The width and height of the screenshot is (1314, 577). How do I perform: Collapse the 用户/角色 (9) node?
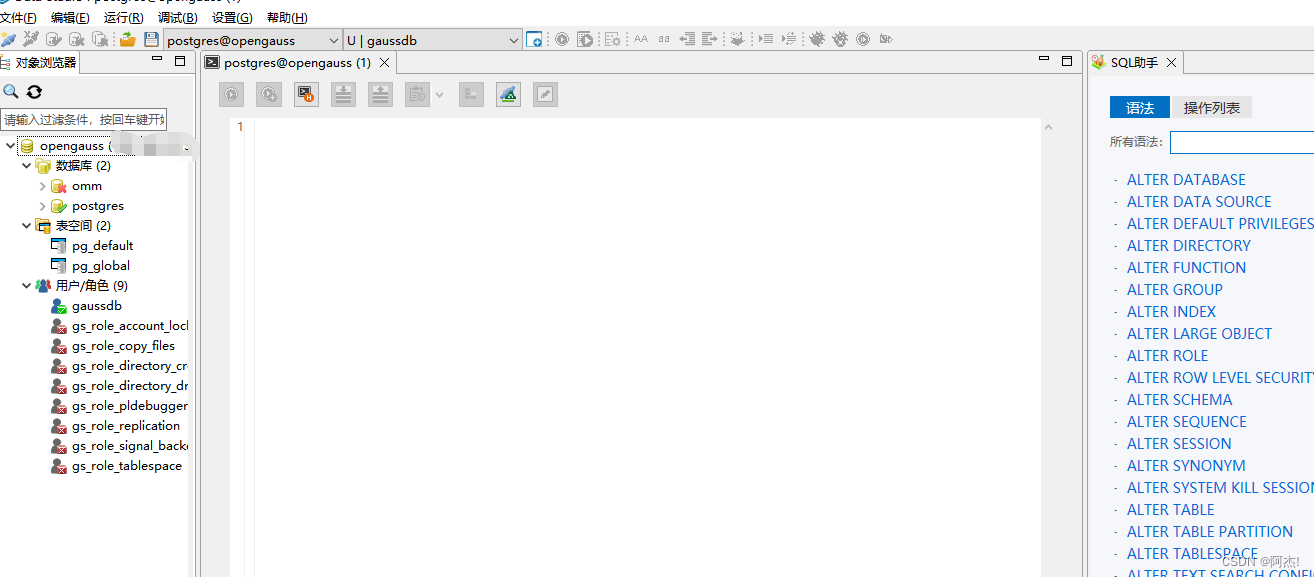pyautogui.click(x=27, y=286)
